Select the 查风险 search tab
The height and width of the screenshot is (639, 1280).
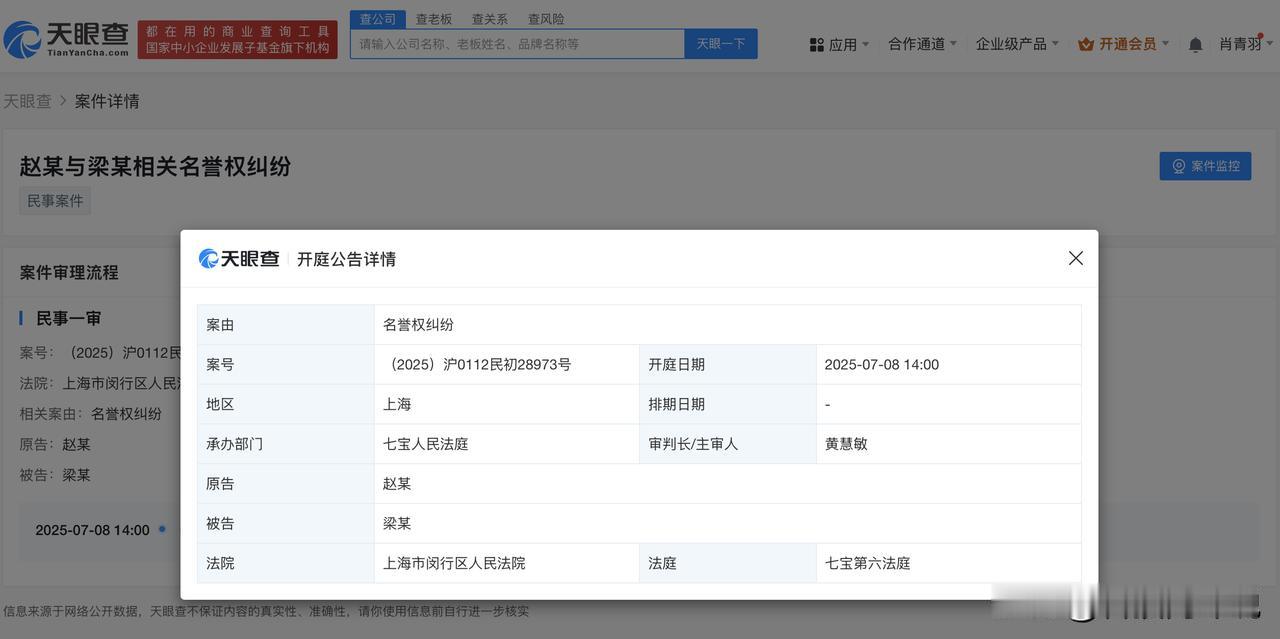pos(546,19)
